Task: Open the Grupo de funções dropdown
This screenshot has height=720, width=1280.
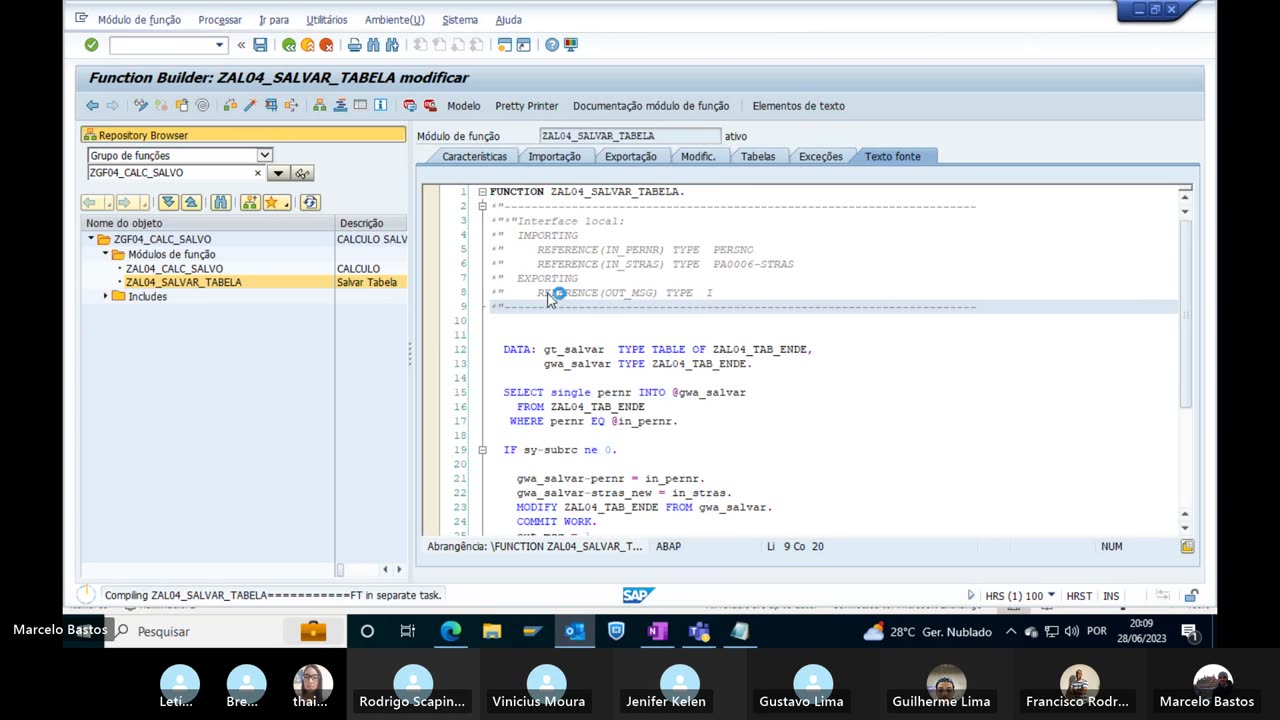Action: point(264,155)
